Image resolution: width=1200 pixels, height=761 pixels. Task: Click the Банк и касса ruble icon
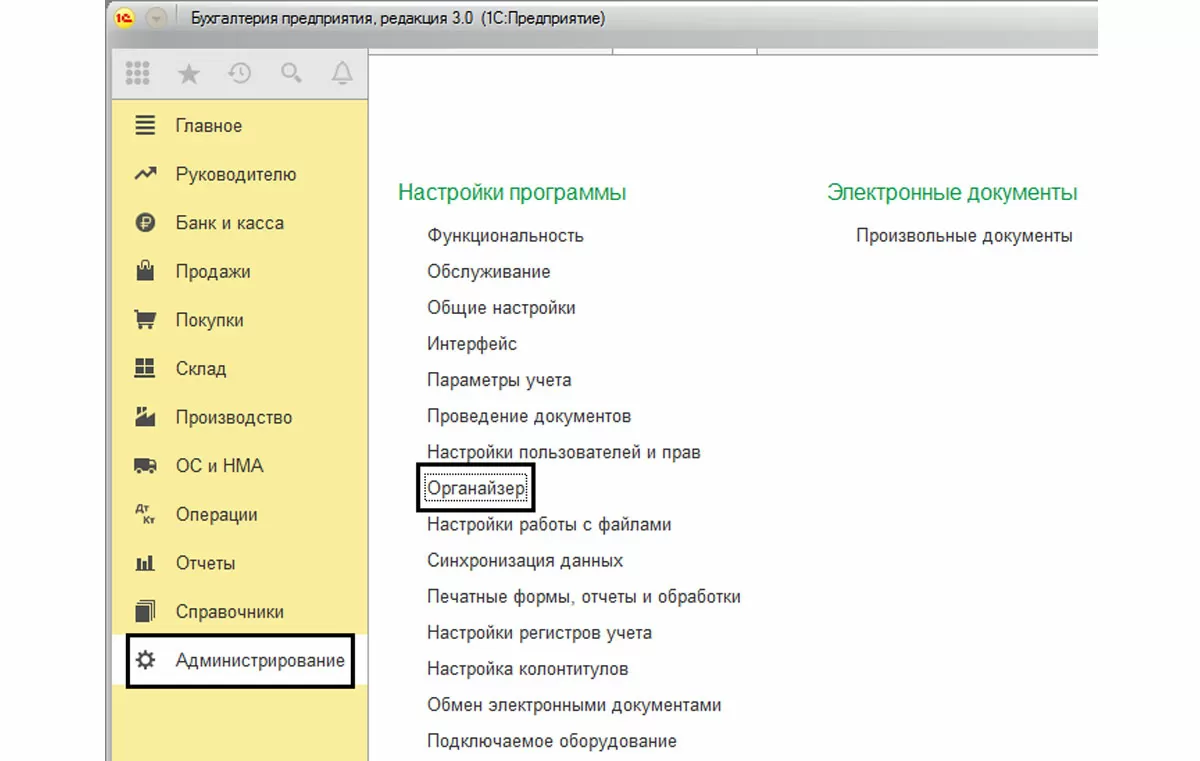point(145,223)
